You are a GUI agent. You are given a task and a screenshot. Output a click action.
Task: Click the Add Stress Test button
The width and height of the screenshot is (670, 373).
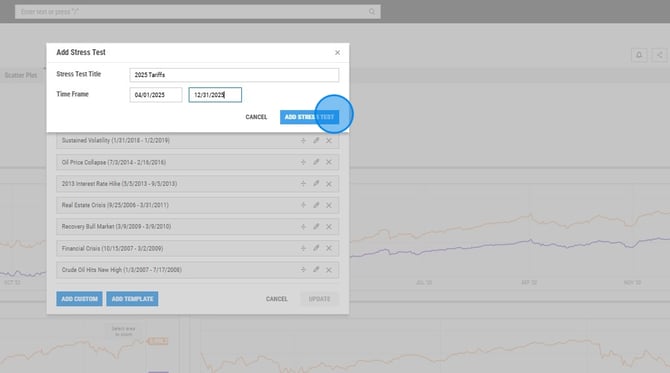(x=309, y=117)
